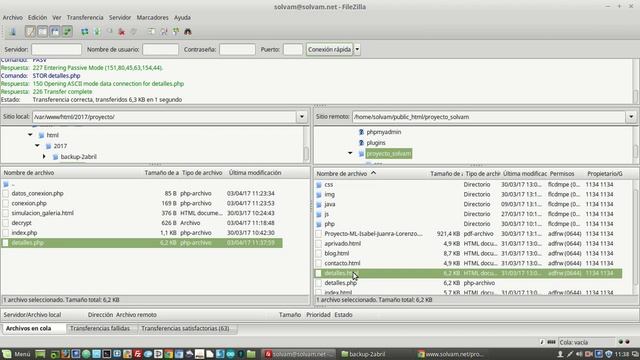Open the Ver menu

point(57,18)
